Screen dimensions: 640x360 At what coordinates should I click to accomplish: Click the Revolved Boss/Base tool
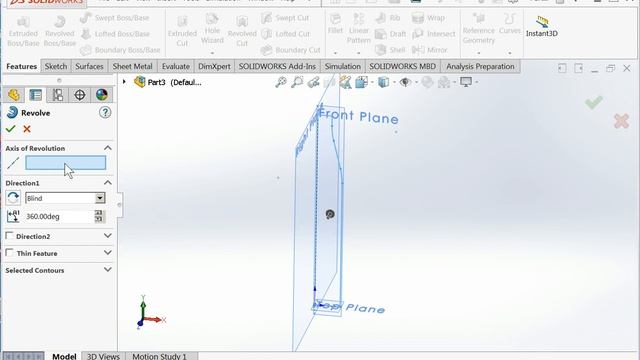point(60,31)
